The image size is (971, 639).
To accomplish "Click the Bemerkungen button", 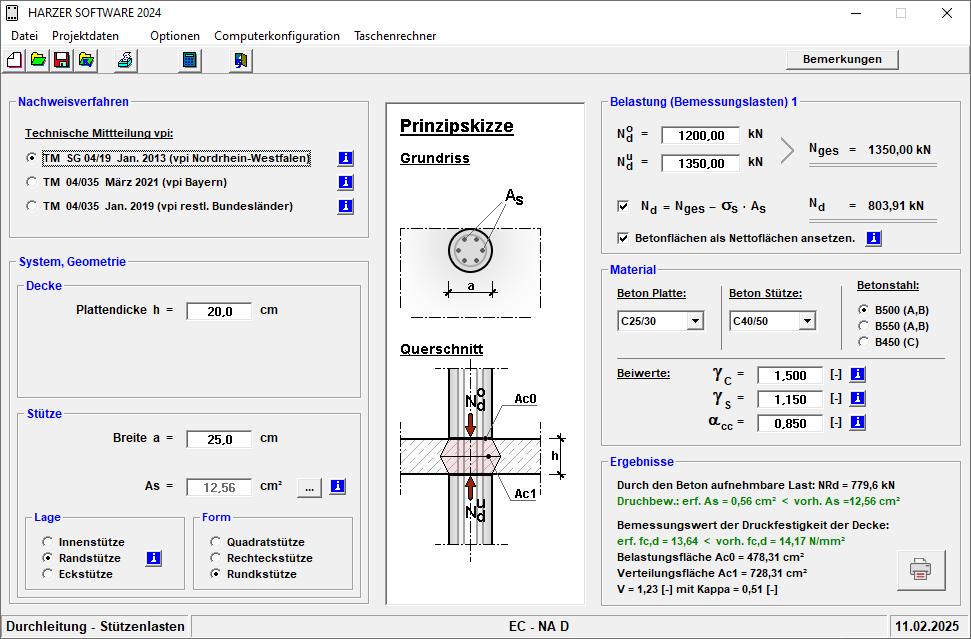I will click(842, 59).
